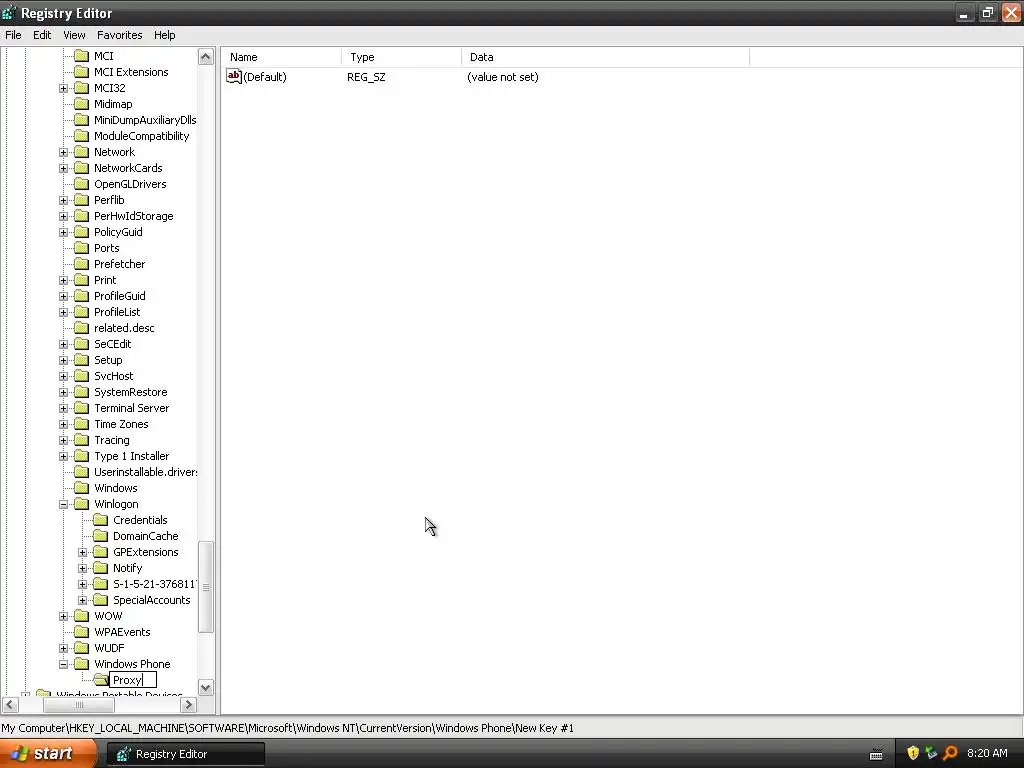1024x768 pixels.
Task: Click the Registry Editor title bar icon
Action: [9, 12]
